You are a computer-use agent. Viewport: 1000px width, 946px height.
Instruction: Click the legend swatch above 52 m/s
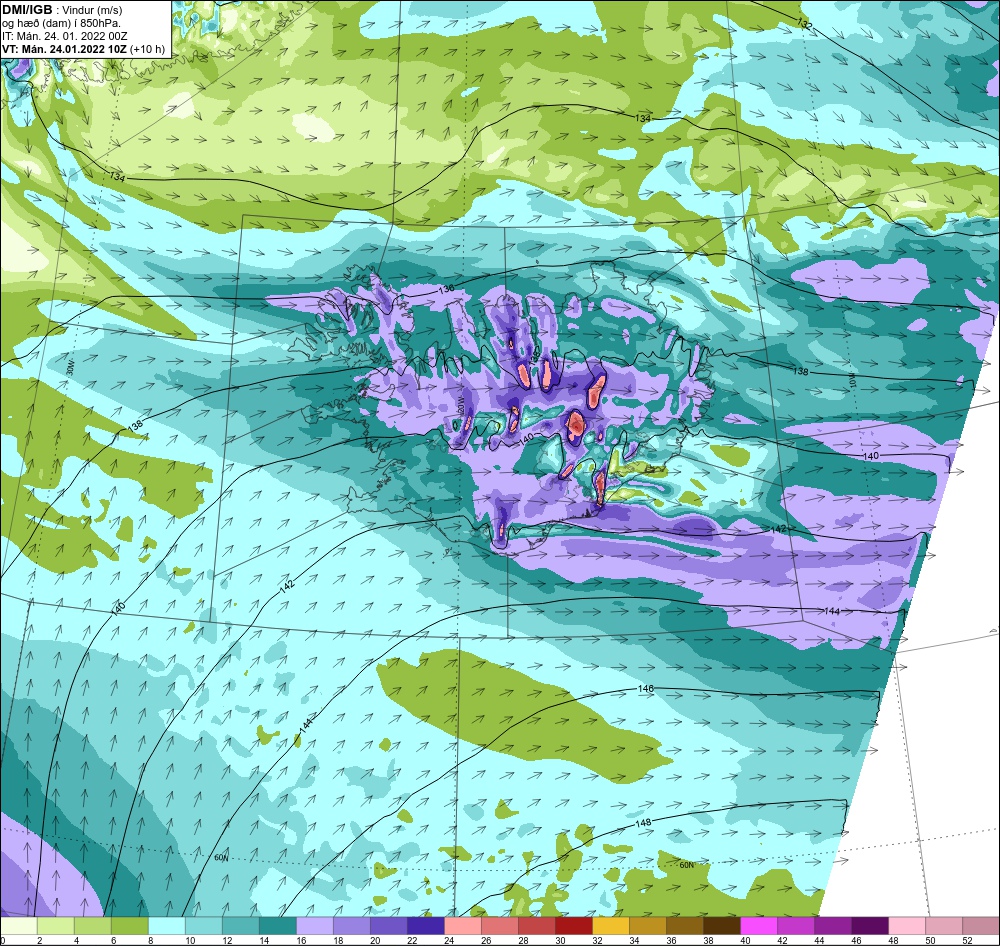981,926
